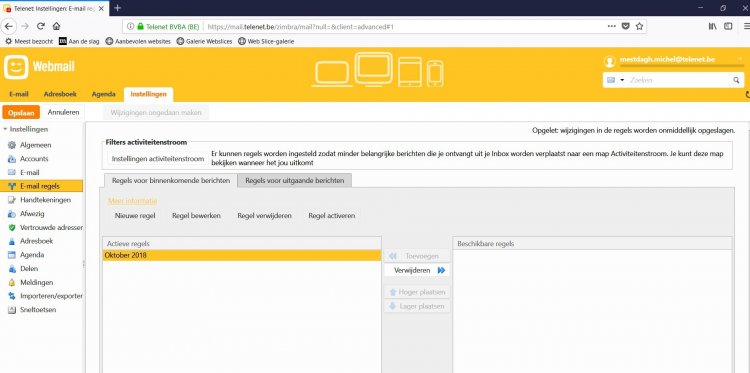Select the Vertrouwde adressen shield icon
Screen dimensions: 750x373
point(12,228)
